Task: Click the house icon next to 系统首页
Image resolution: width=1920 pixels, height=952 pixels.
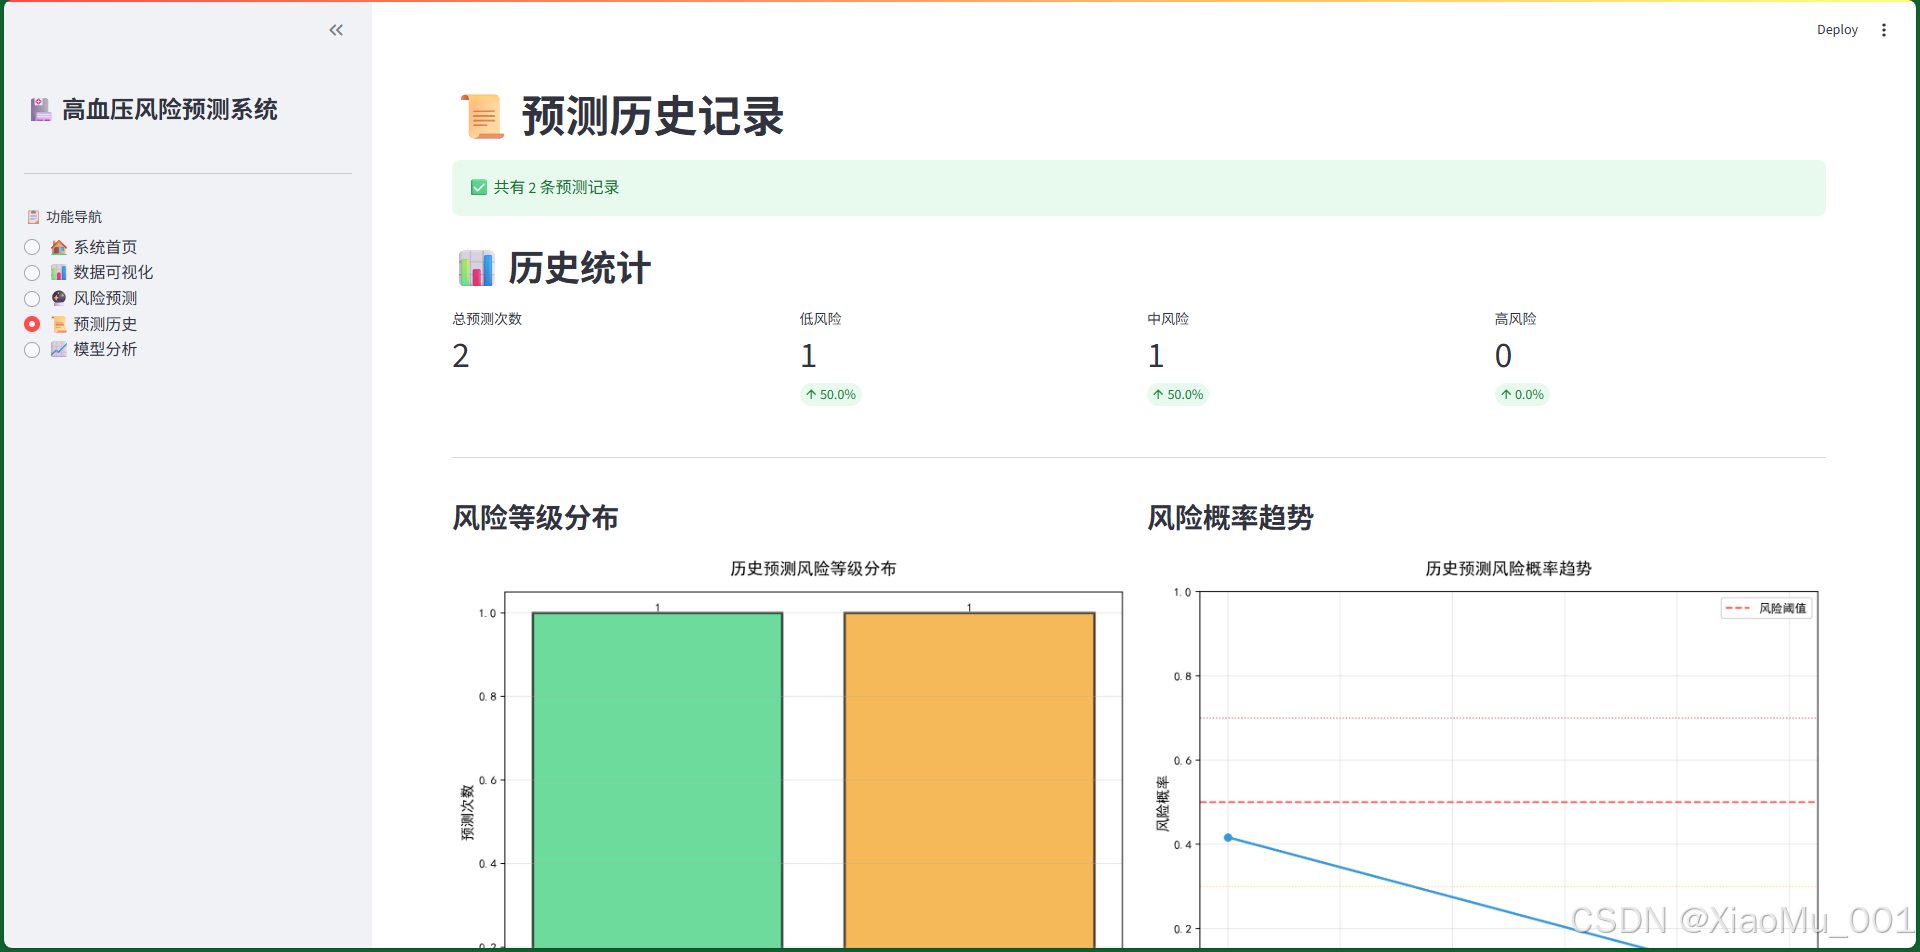Action: [58, 246]
